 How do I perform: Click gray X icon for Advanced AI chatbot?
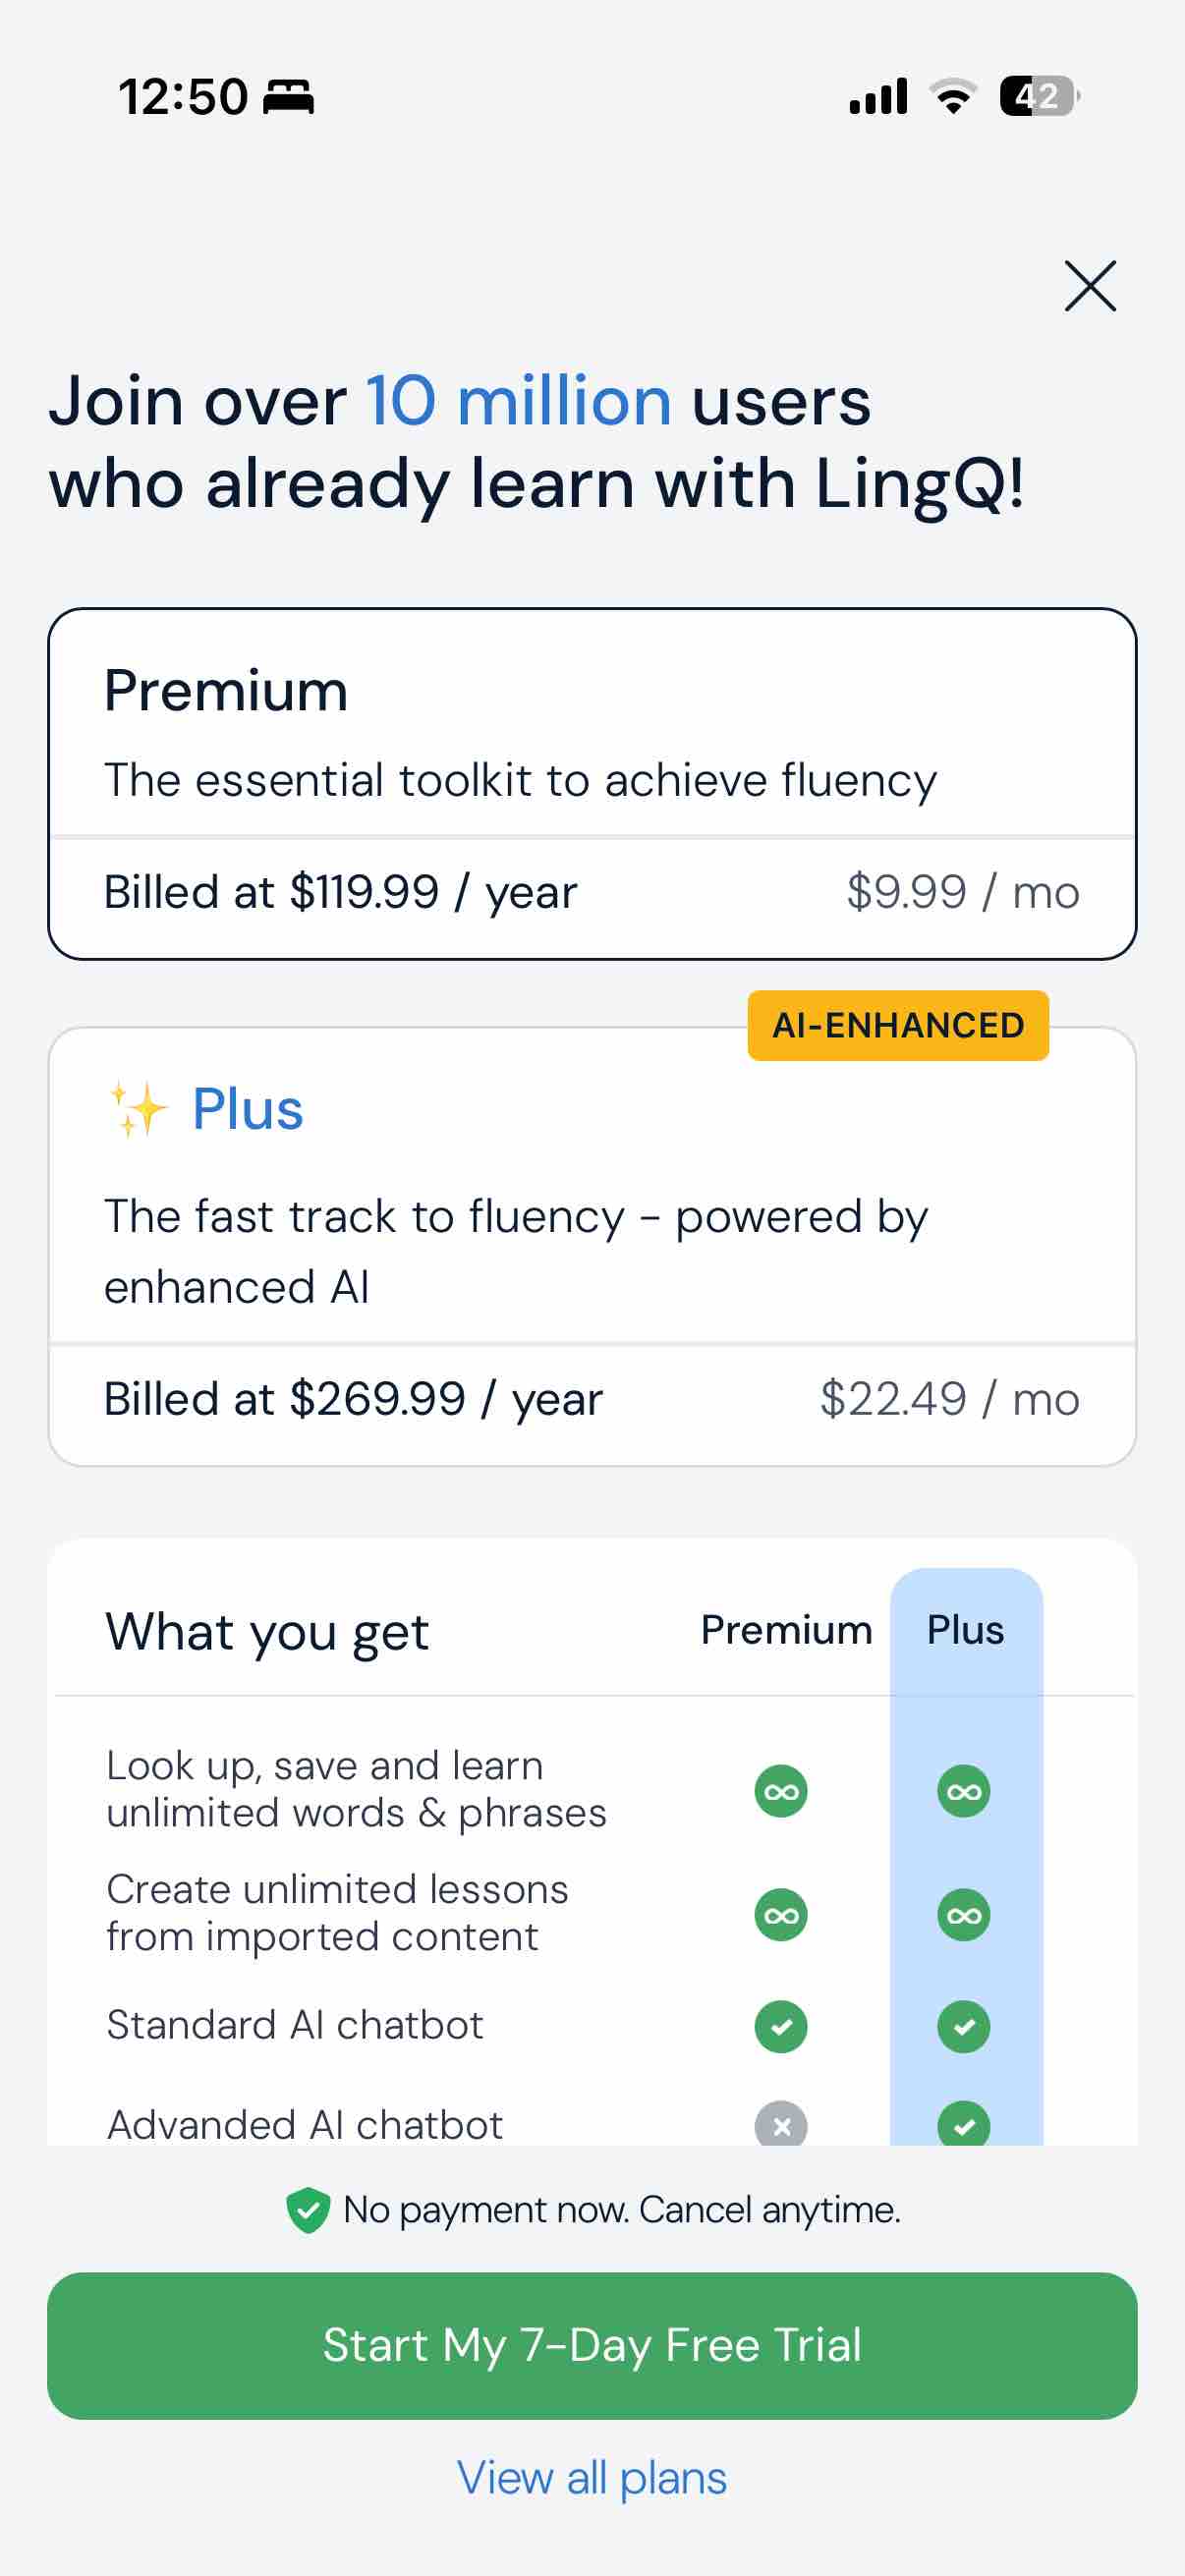point(781,2124)
